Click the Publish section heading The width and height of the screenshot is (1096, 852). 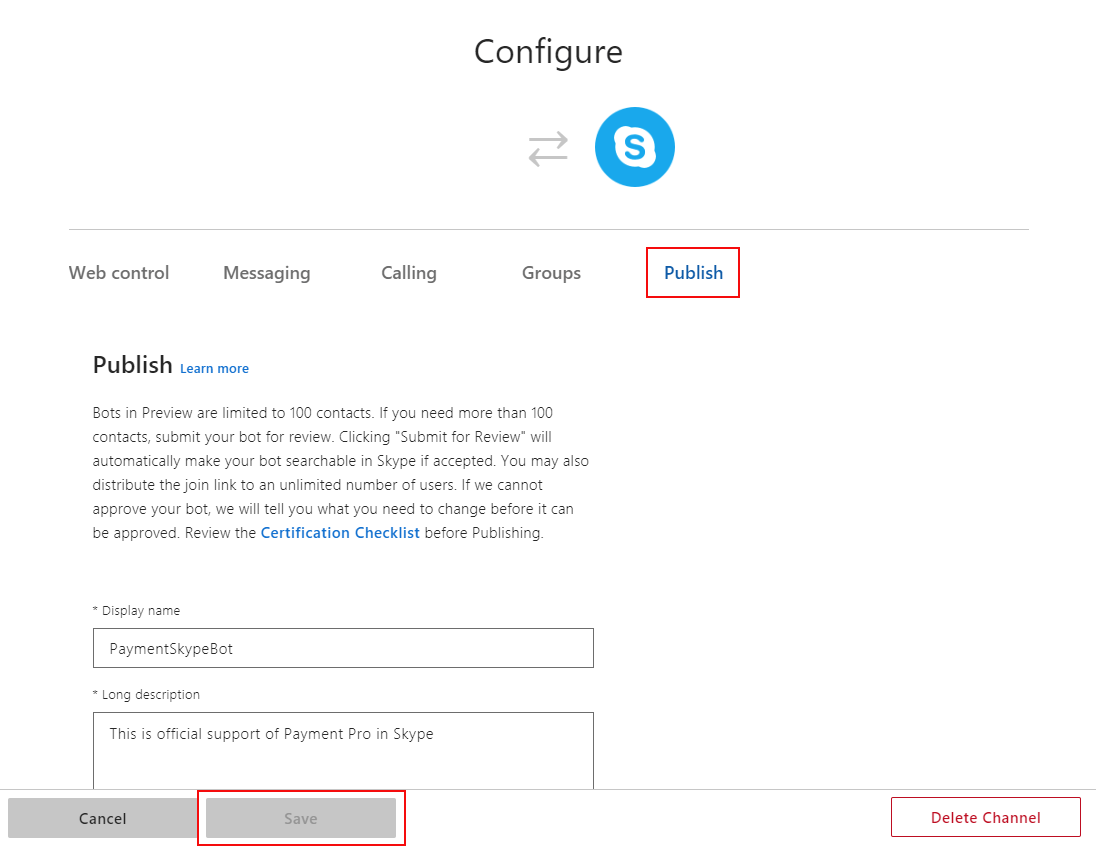133,365
